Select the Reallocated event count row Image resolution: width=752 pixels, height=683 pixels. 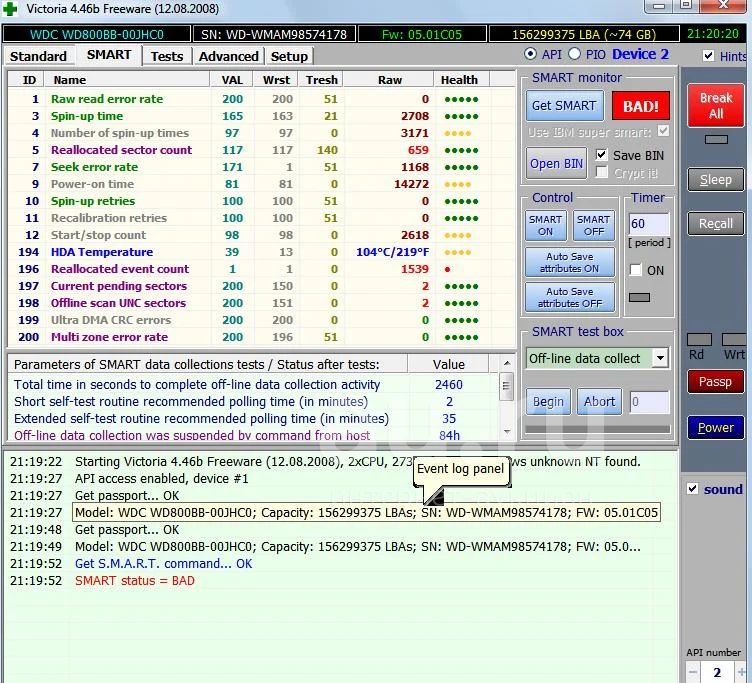coord(261,269)
